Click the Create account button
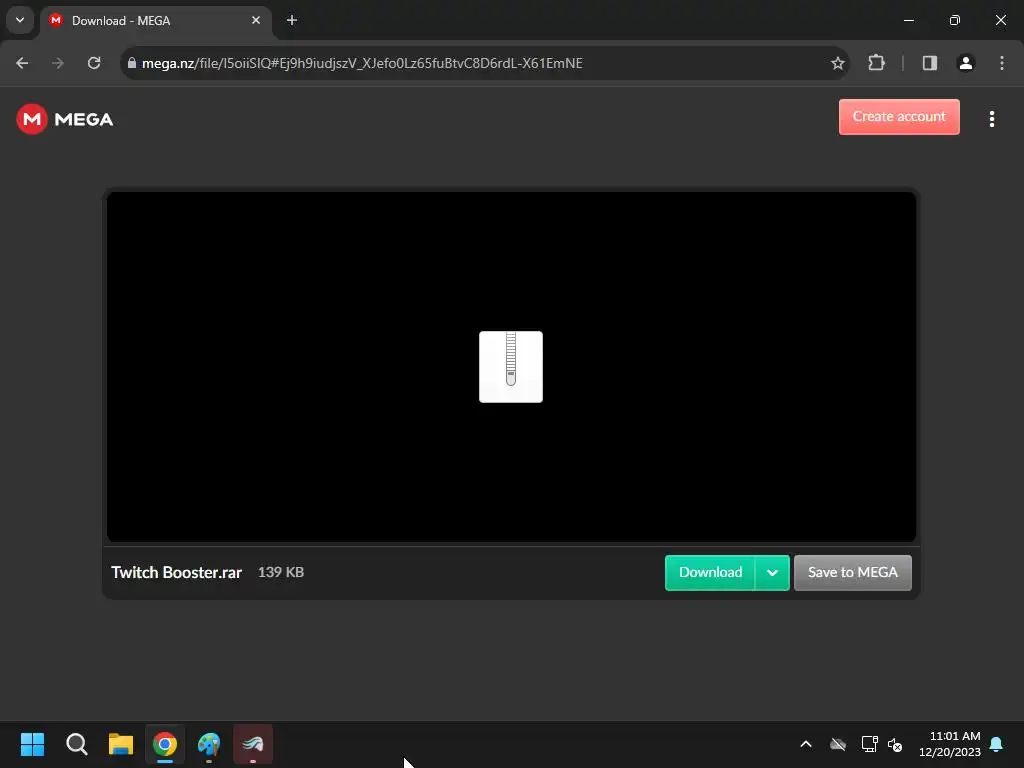The image size is (1024, 768). click(x=899, y=117)
